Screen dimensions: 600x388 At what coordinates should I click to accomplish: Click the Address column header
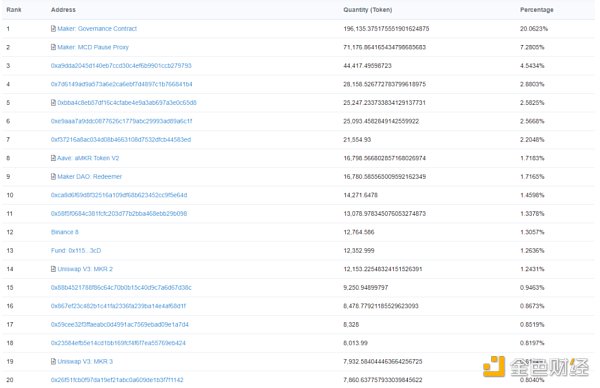(x=63, y=10)
